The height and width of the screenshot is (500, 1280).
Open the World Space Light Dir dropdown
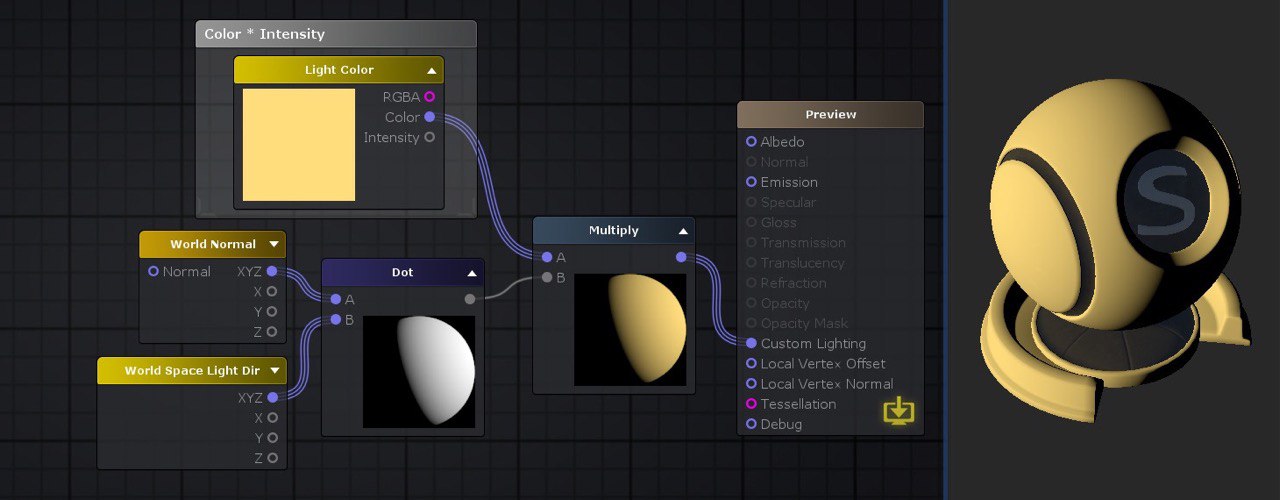pos(273,371)
